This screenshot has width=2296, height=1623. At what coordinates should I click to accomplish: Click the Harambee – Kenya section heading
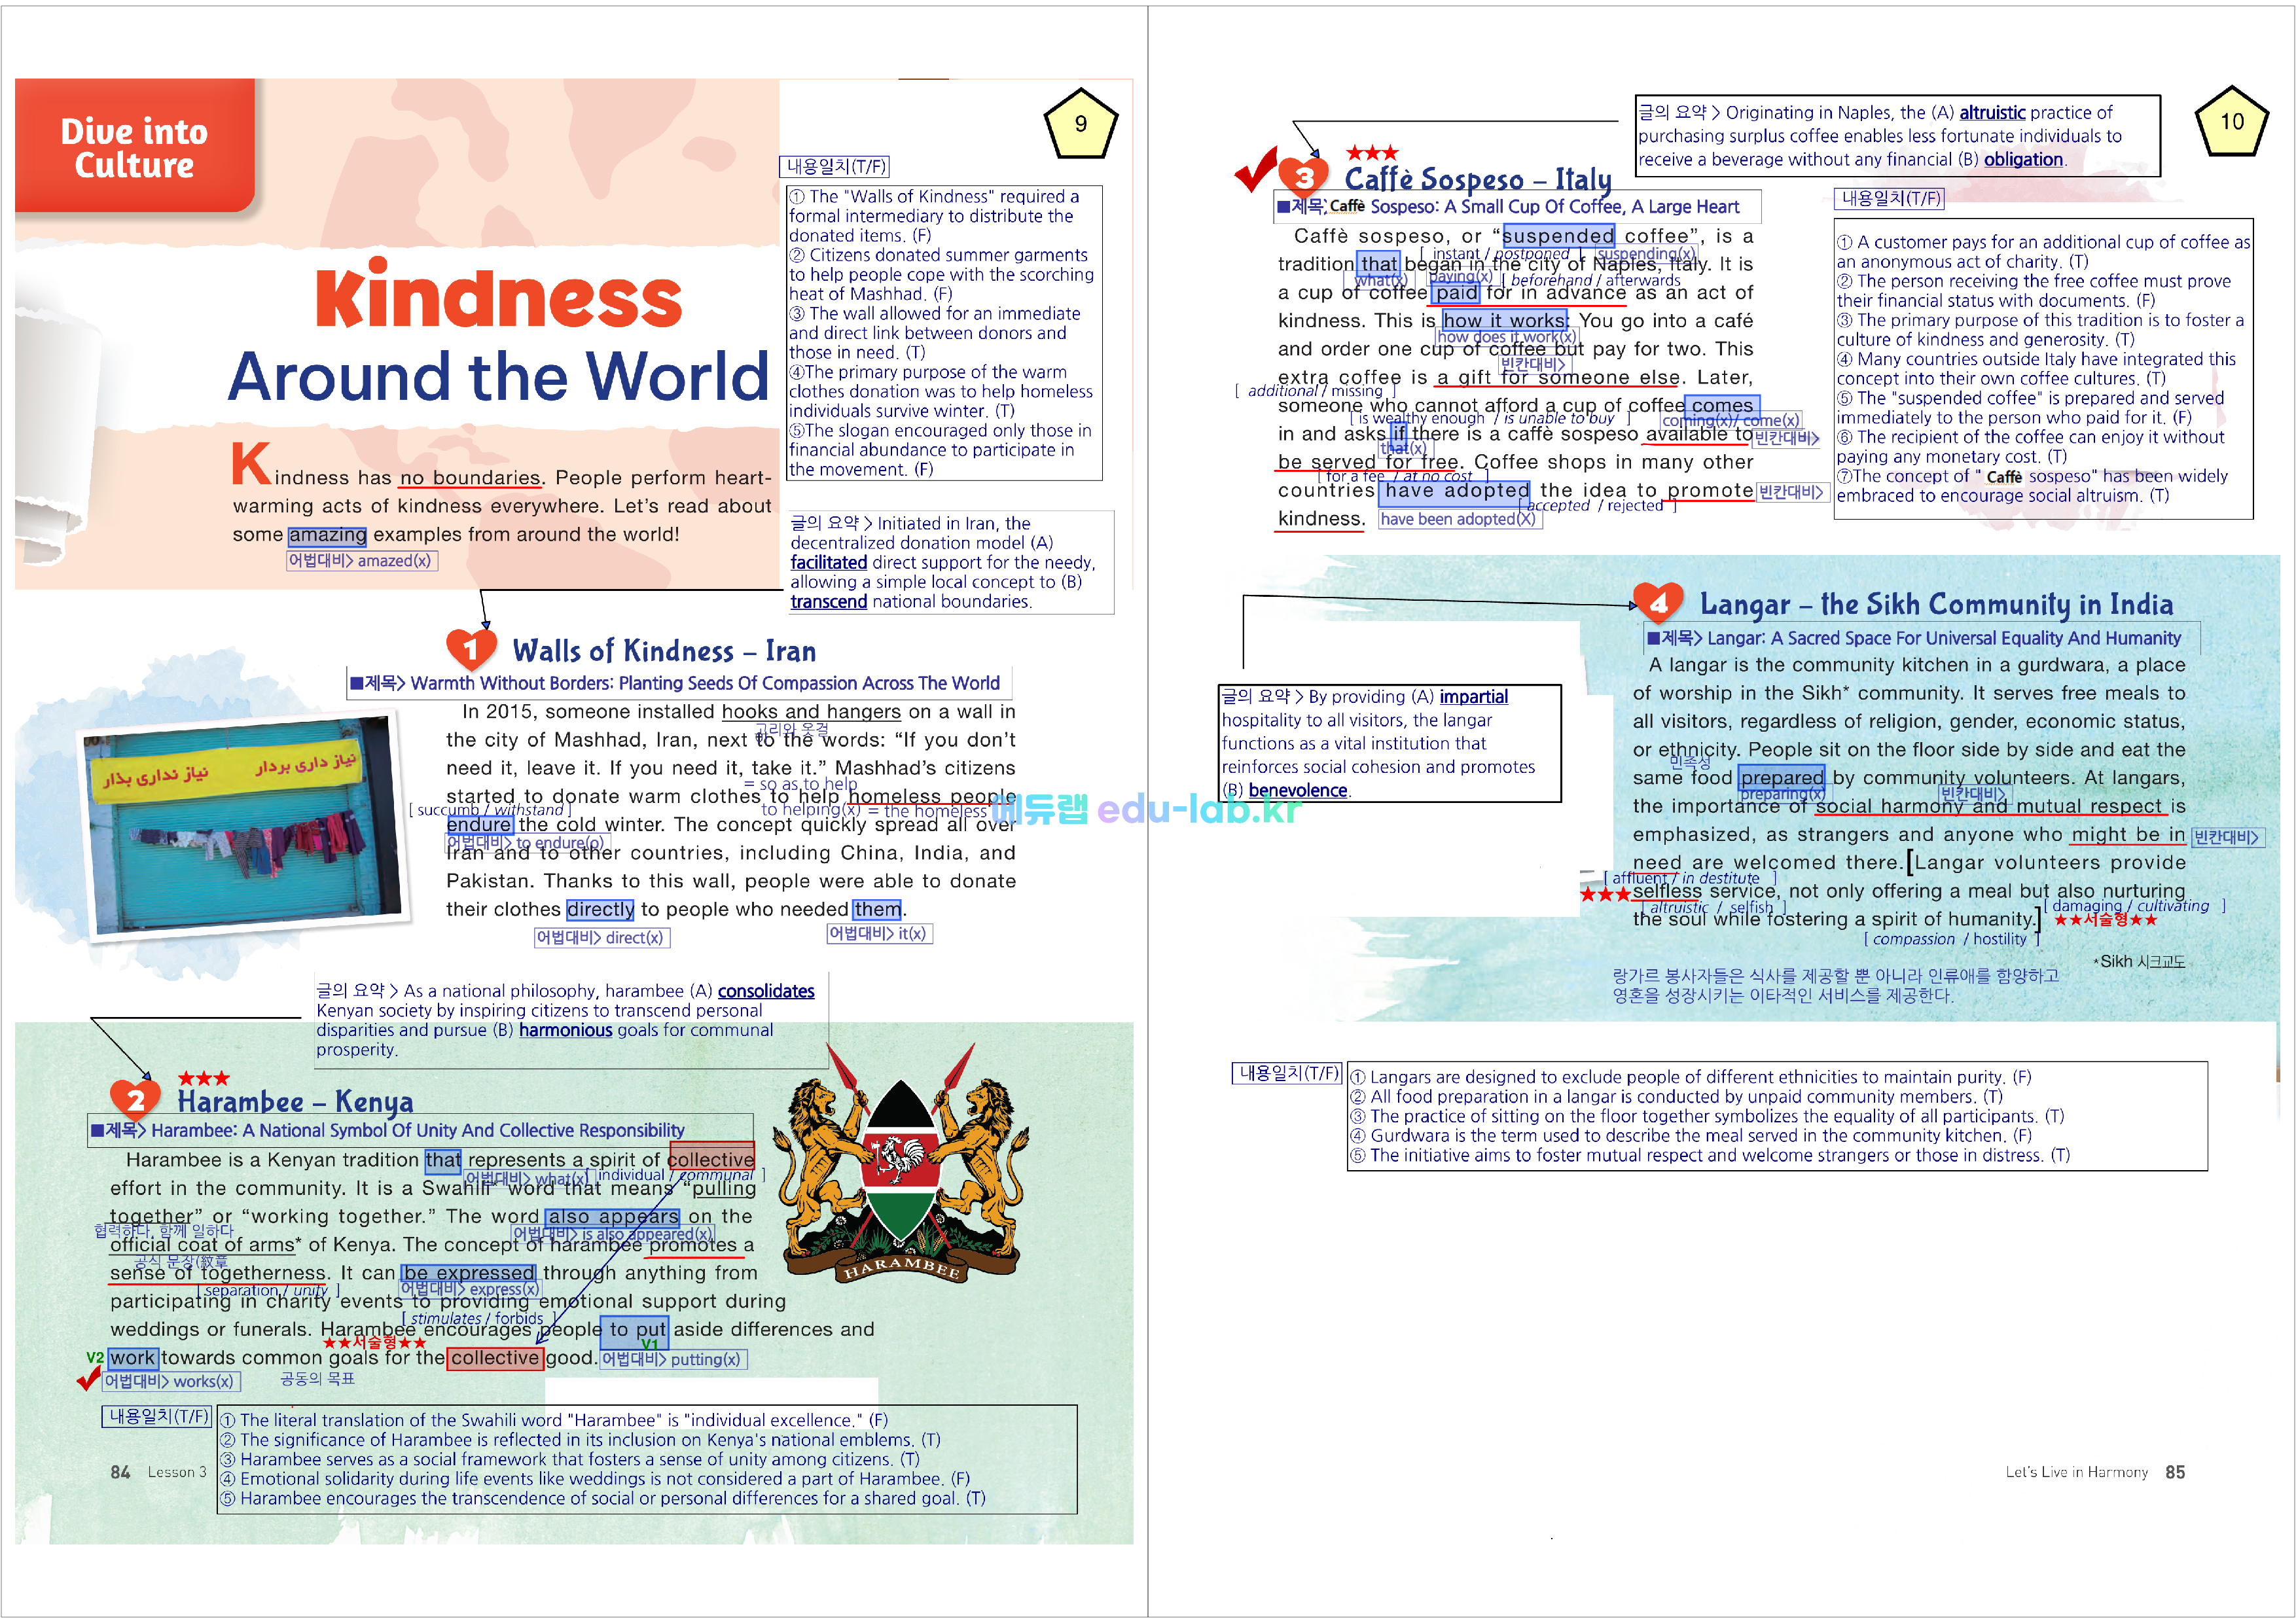(x=295, y=1101)
